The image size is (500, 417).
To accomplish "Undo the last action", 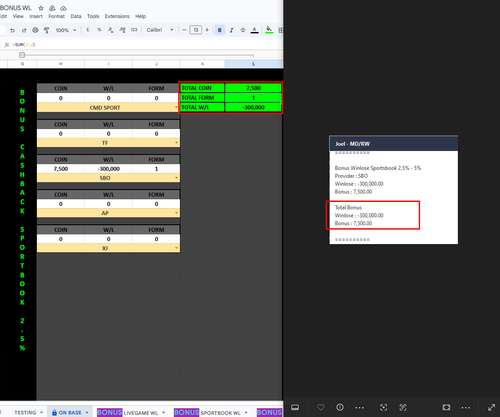I will (13, 30).
